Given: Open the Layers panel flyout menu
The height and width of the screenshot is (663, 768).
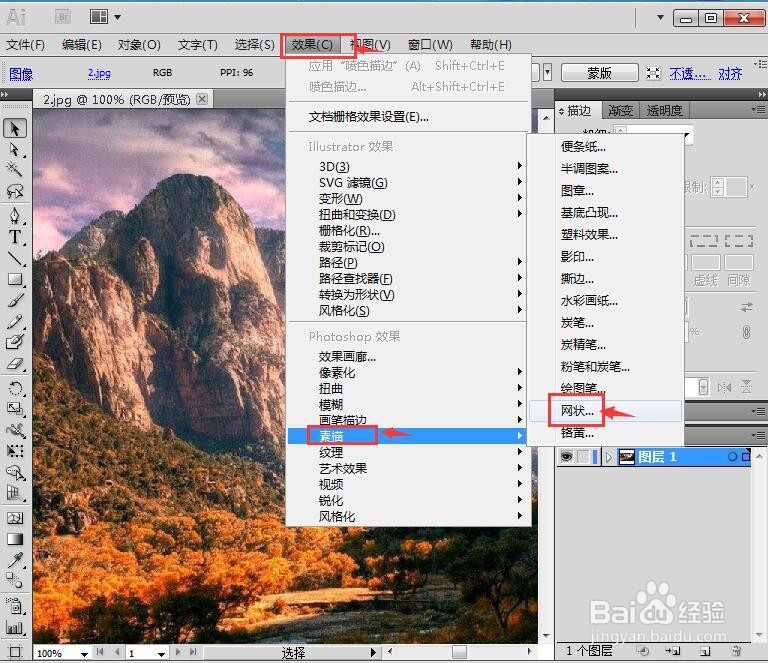Looking at the screenshot, I should click(759, 435).
